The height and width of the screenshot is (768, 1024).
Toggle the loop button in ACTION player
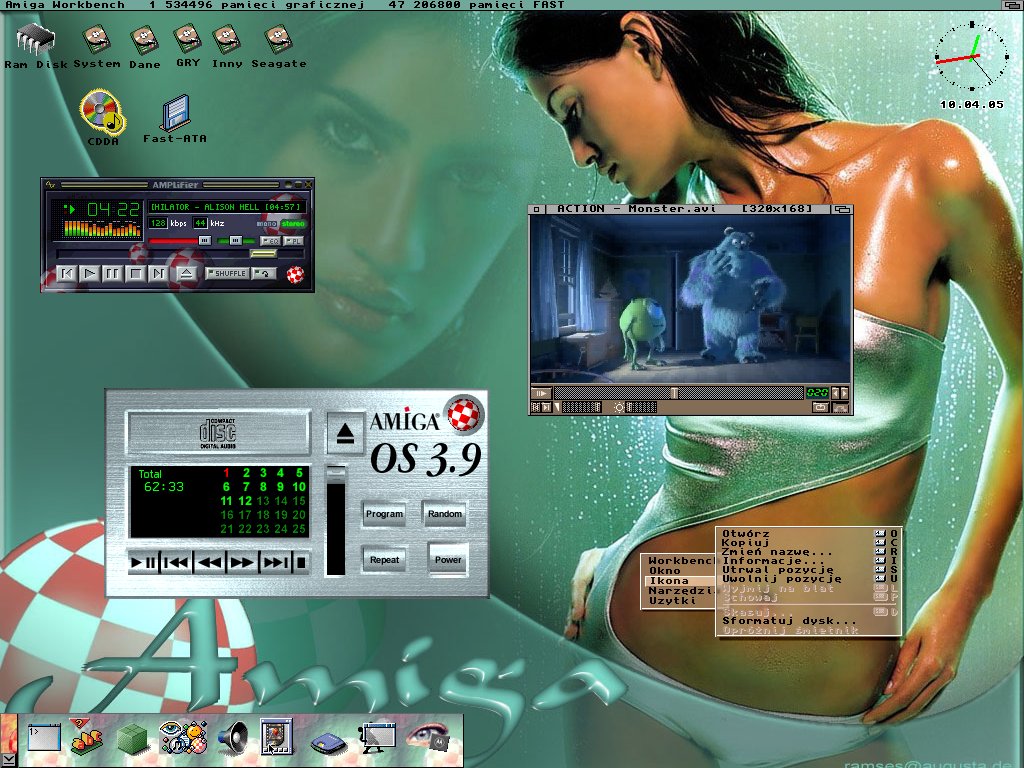[820, 408]
